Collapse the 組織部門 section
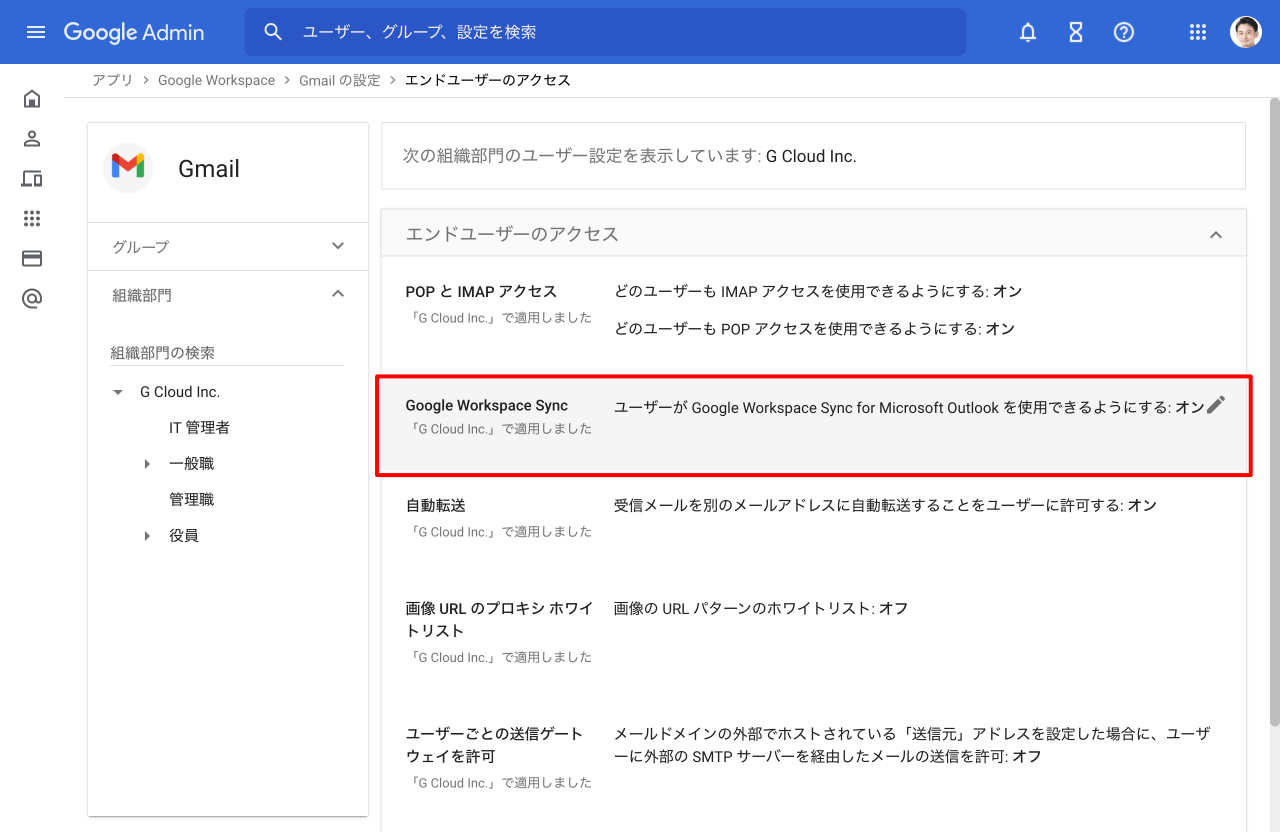The image size is (1280, 832). point(228,294)
